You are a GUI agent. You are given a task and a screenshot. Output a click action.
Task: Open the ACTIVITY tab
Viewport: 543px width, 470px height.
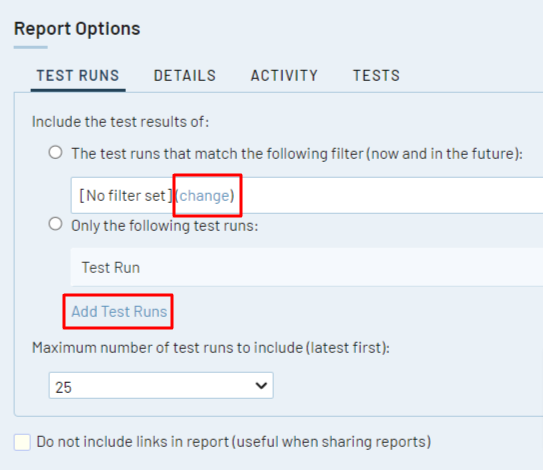tap(284, 76)
